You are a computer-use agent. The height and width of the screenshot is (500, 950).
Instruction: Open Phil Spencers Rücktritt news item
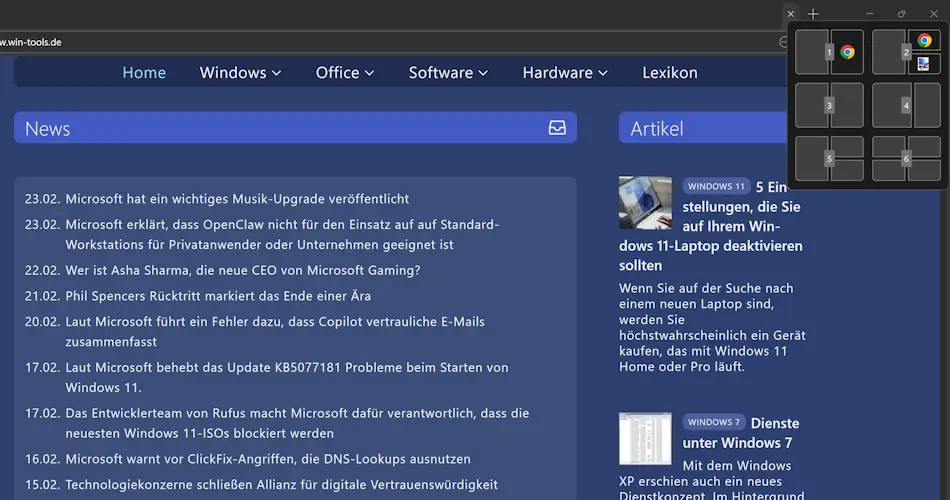tap(218, 296)
